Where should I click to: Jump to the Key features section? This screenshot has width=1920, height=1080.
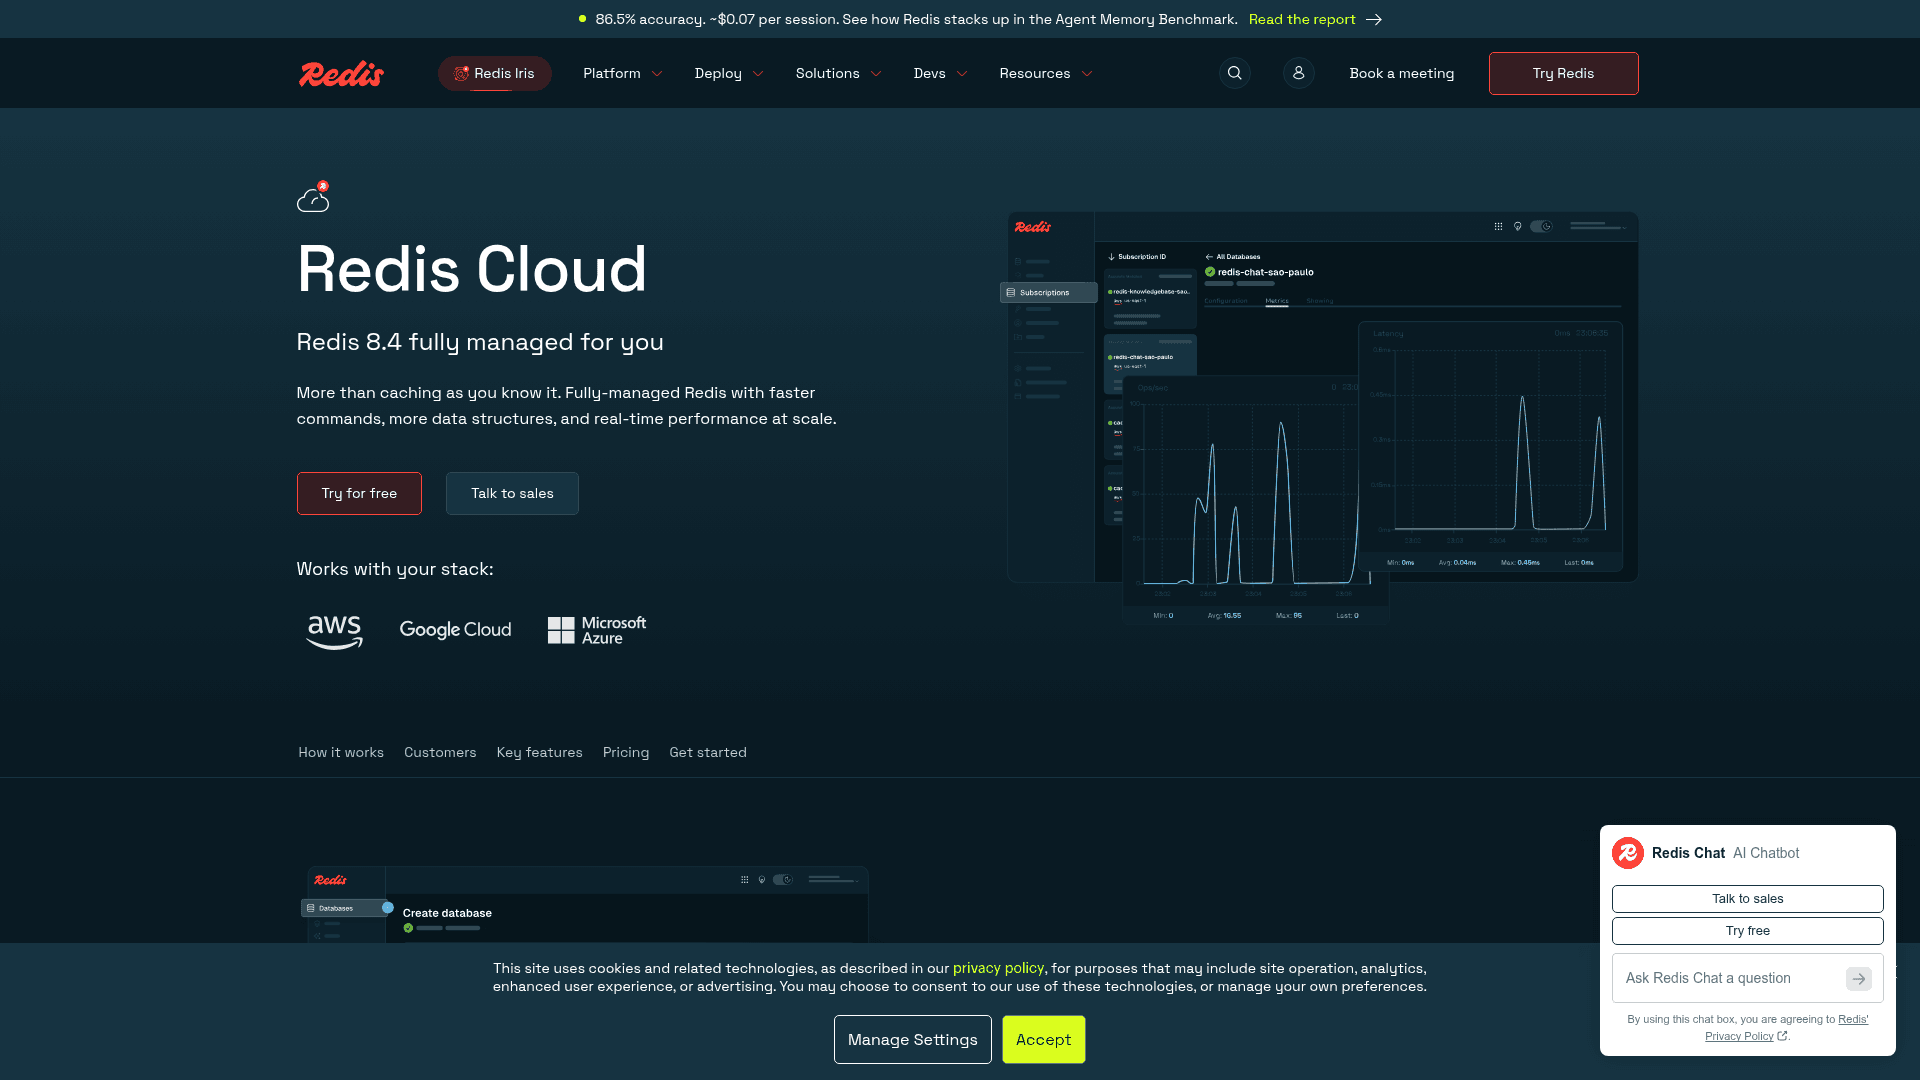[x=539, y=753]
